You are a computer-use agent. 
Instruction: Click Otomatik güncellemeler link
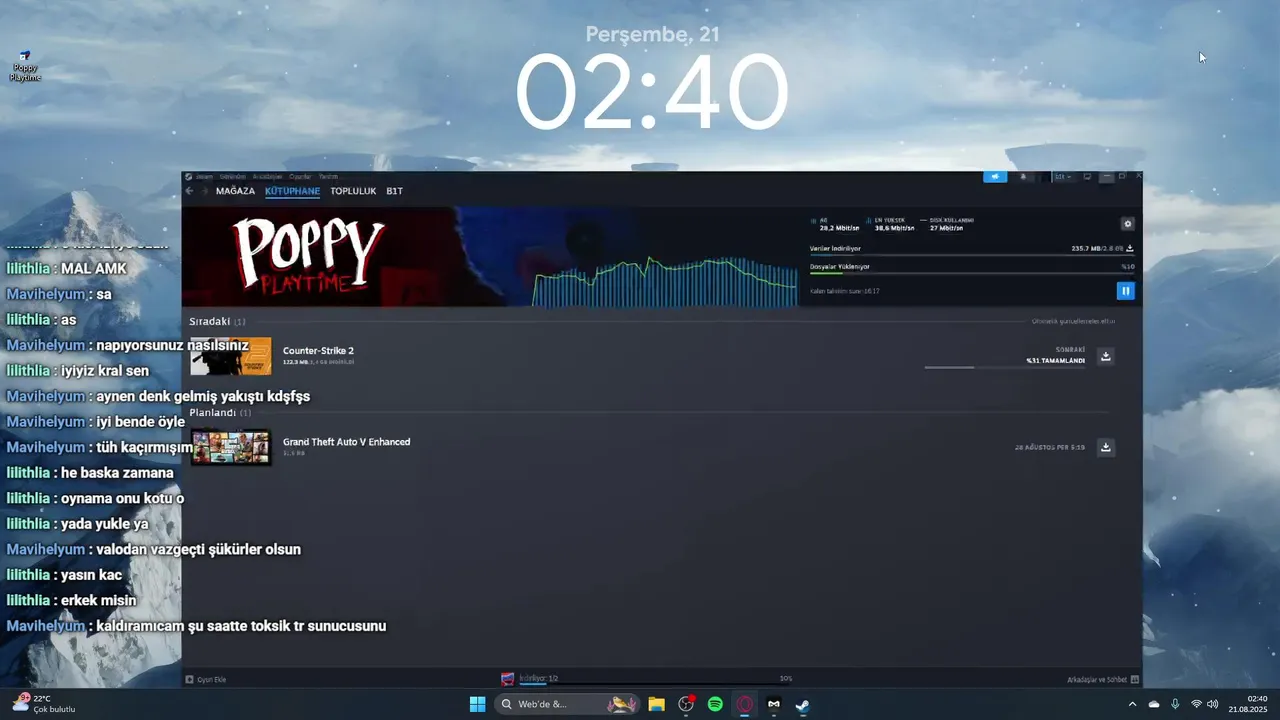pyautogui.click(x=1073, y=321)
